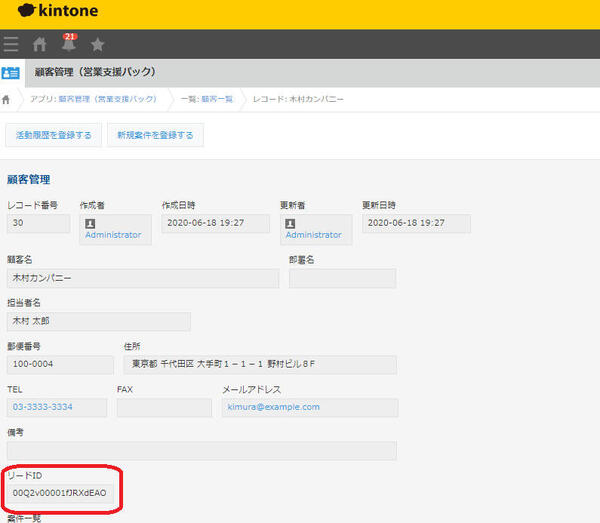
Task: Open bookmarks star icon
Action: [98, 44]
